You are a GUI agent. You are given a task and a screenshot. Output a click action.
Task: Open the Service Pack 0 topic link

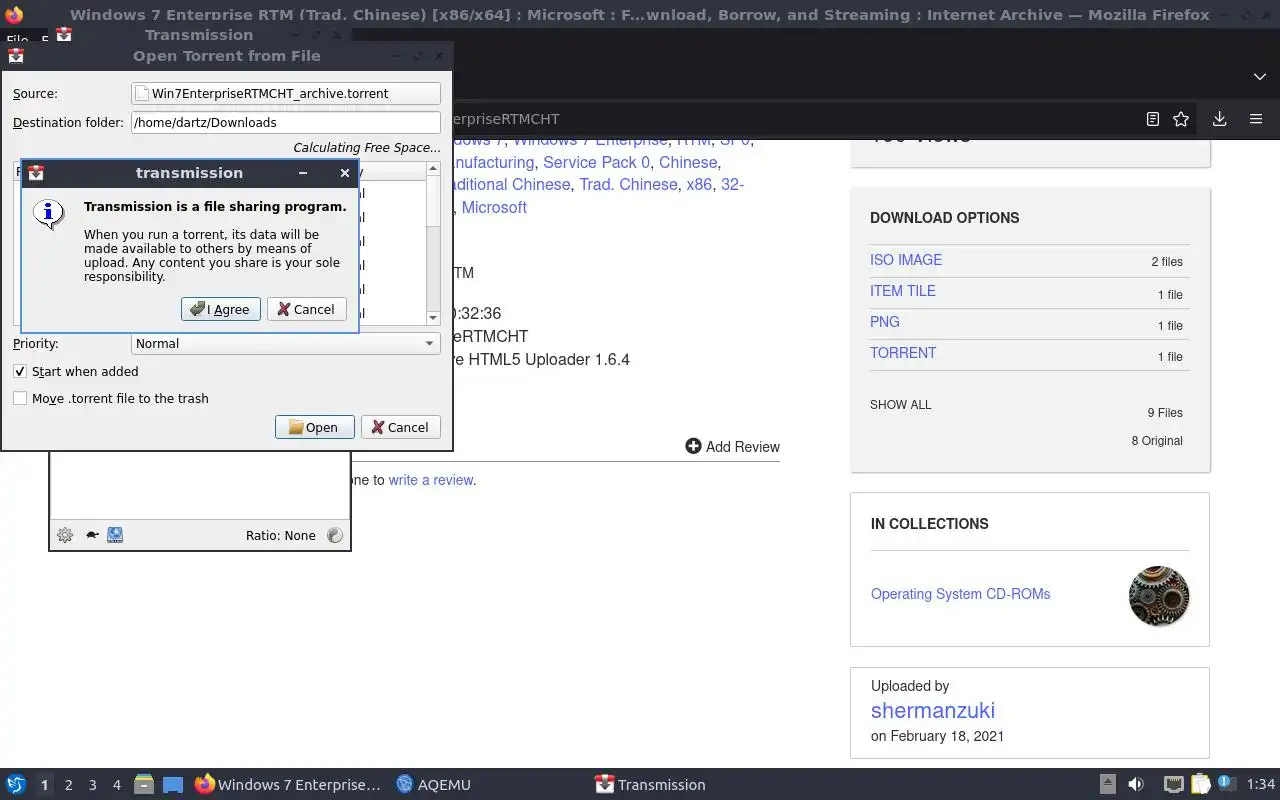(x=596, y=162)
